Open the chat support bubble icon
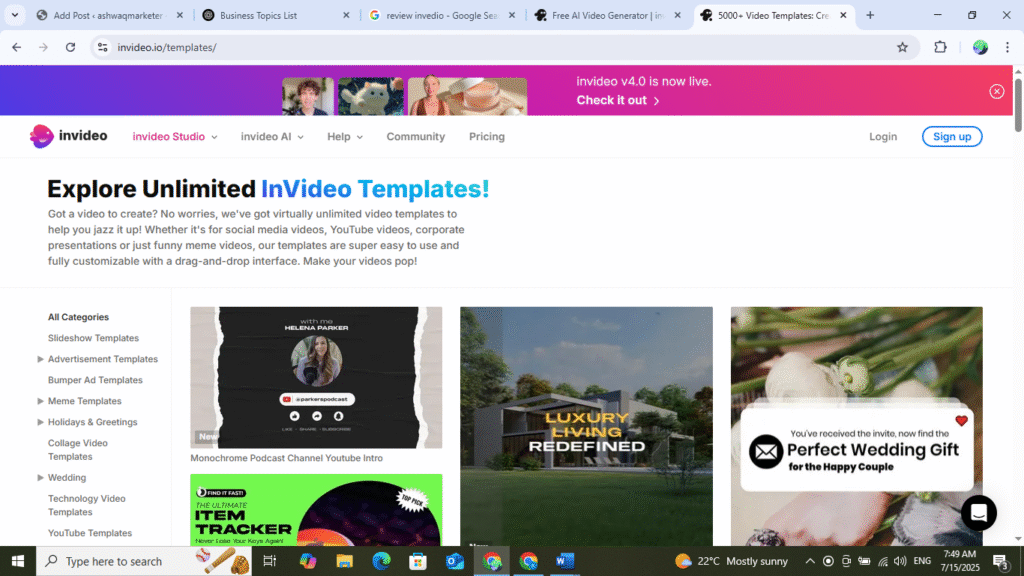 978,513
